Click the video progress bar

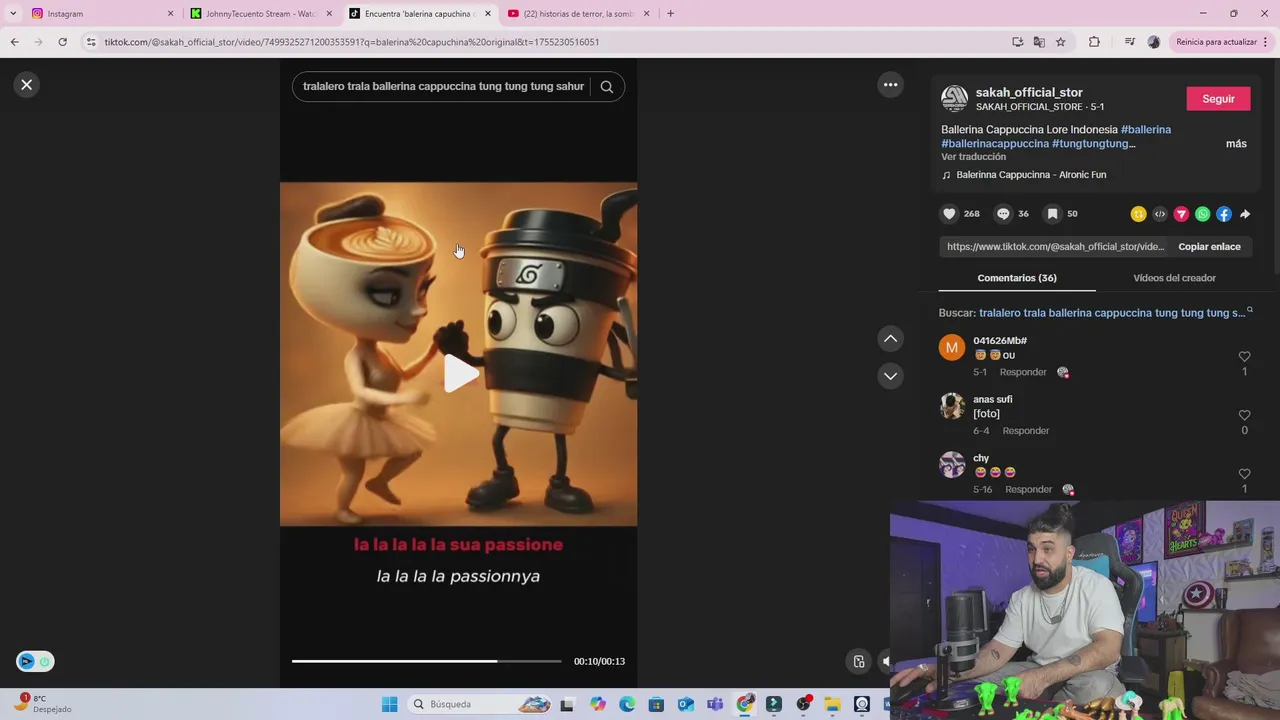click(x=427, y=661)
